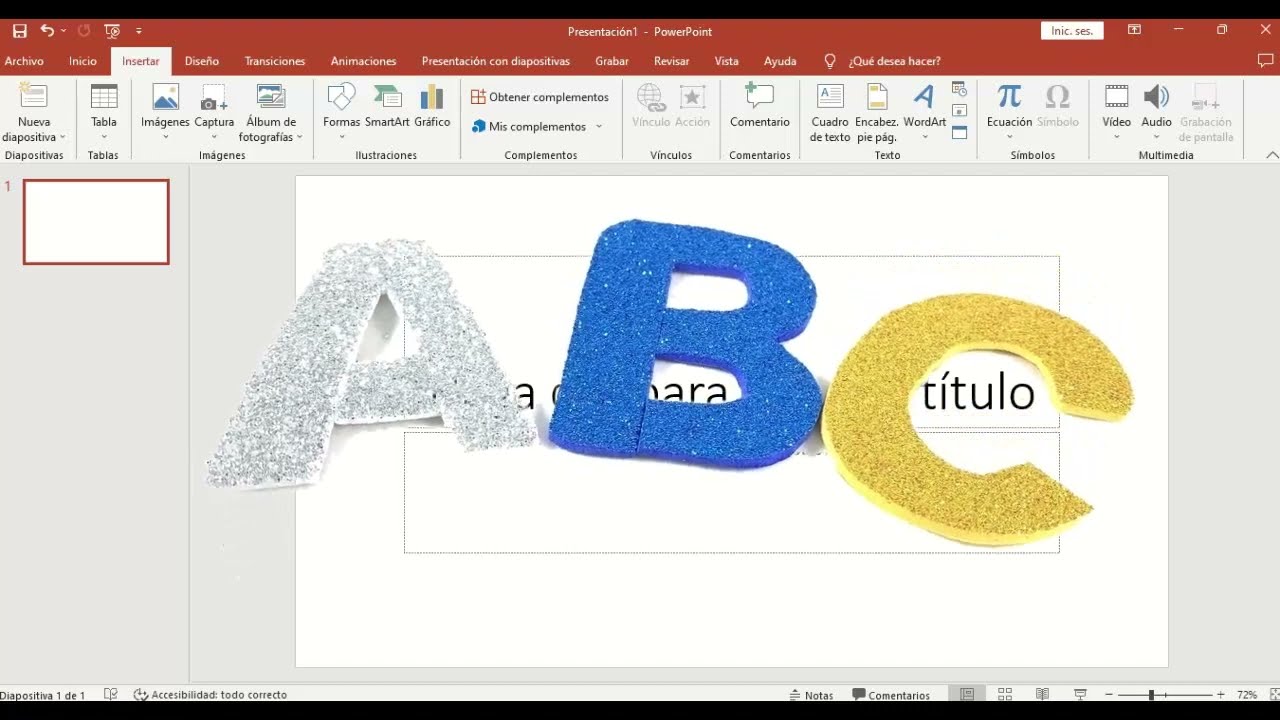Click the Save icon in quick access toolbar

click(x=20, y=31)
